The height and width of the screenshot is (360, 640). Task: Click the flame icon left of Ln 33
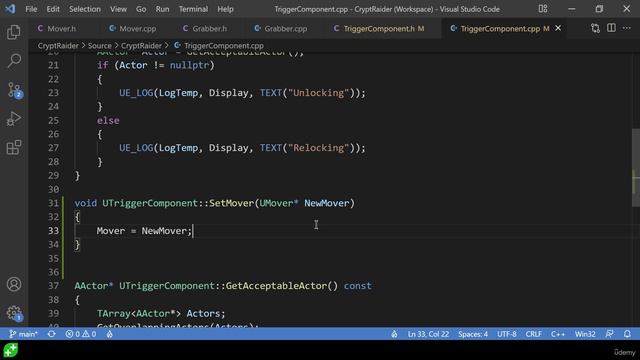[x=394, y=334]
